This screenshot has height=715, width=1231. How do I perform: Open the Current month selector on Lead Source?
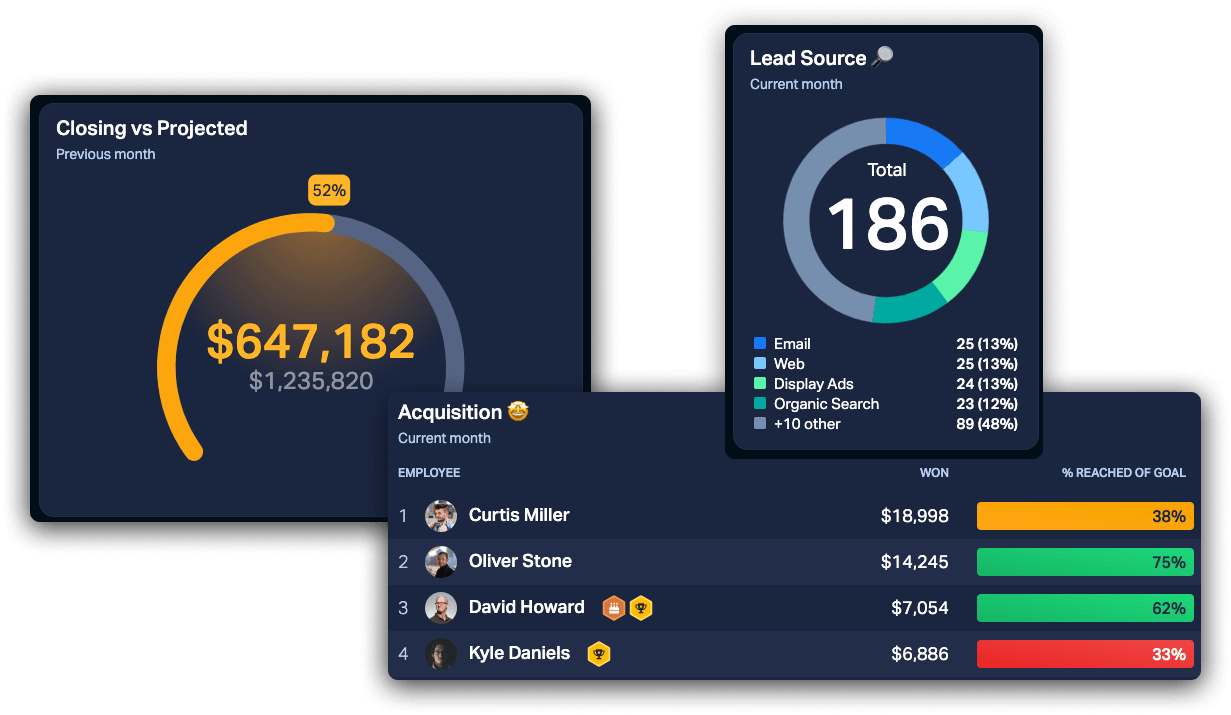[x=796, y=84]
